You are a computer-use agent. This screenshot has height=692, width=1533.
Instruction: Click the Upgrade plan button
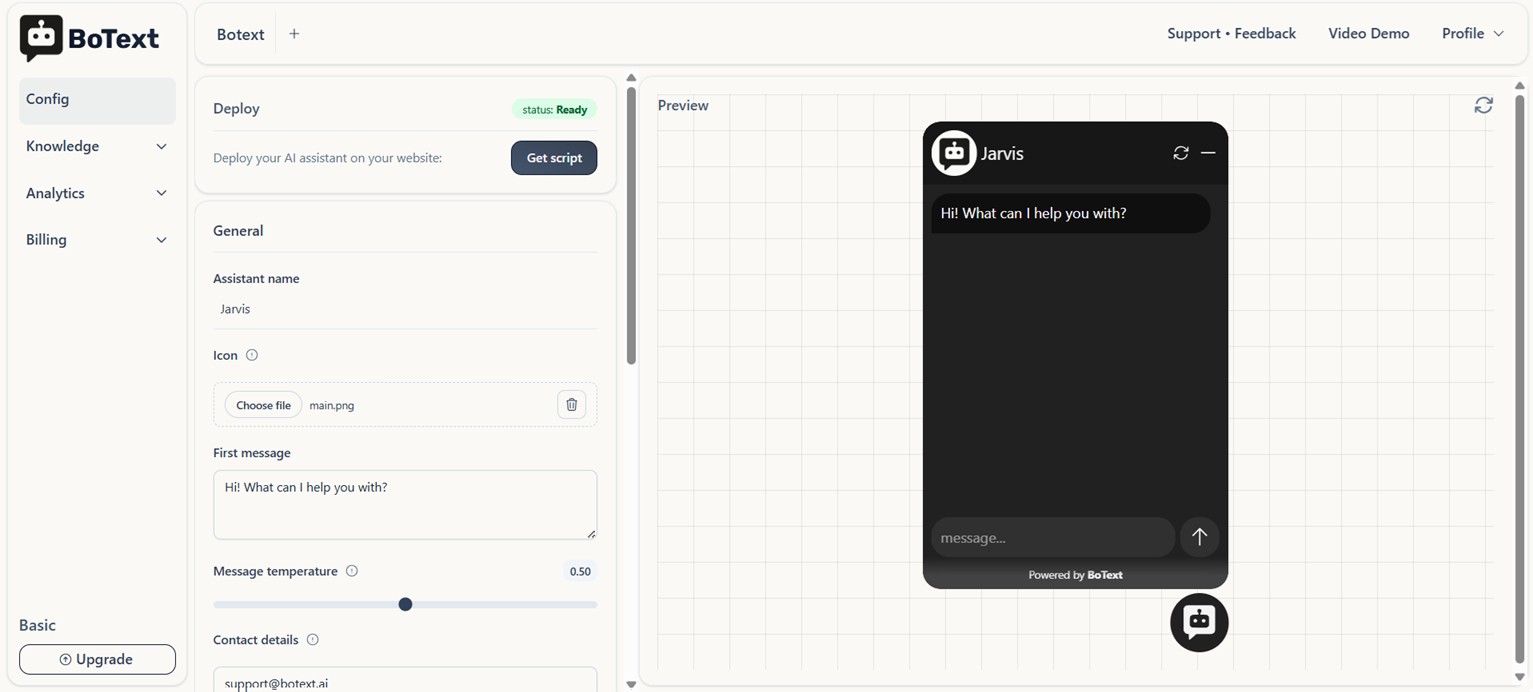[x=97, y=659]
